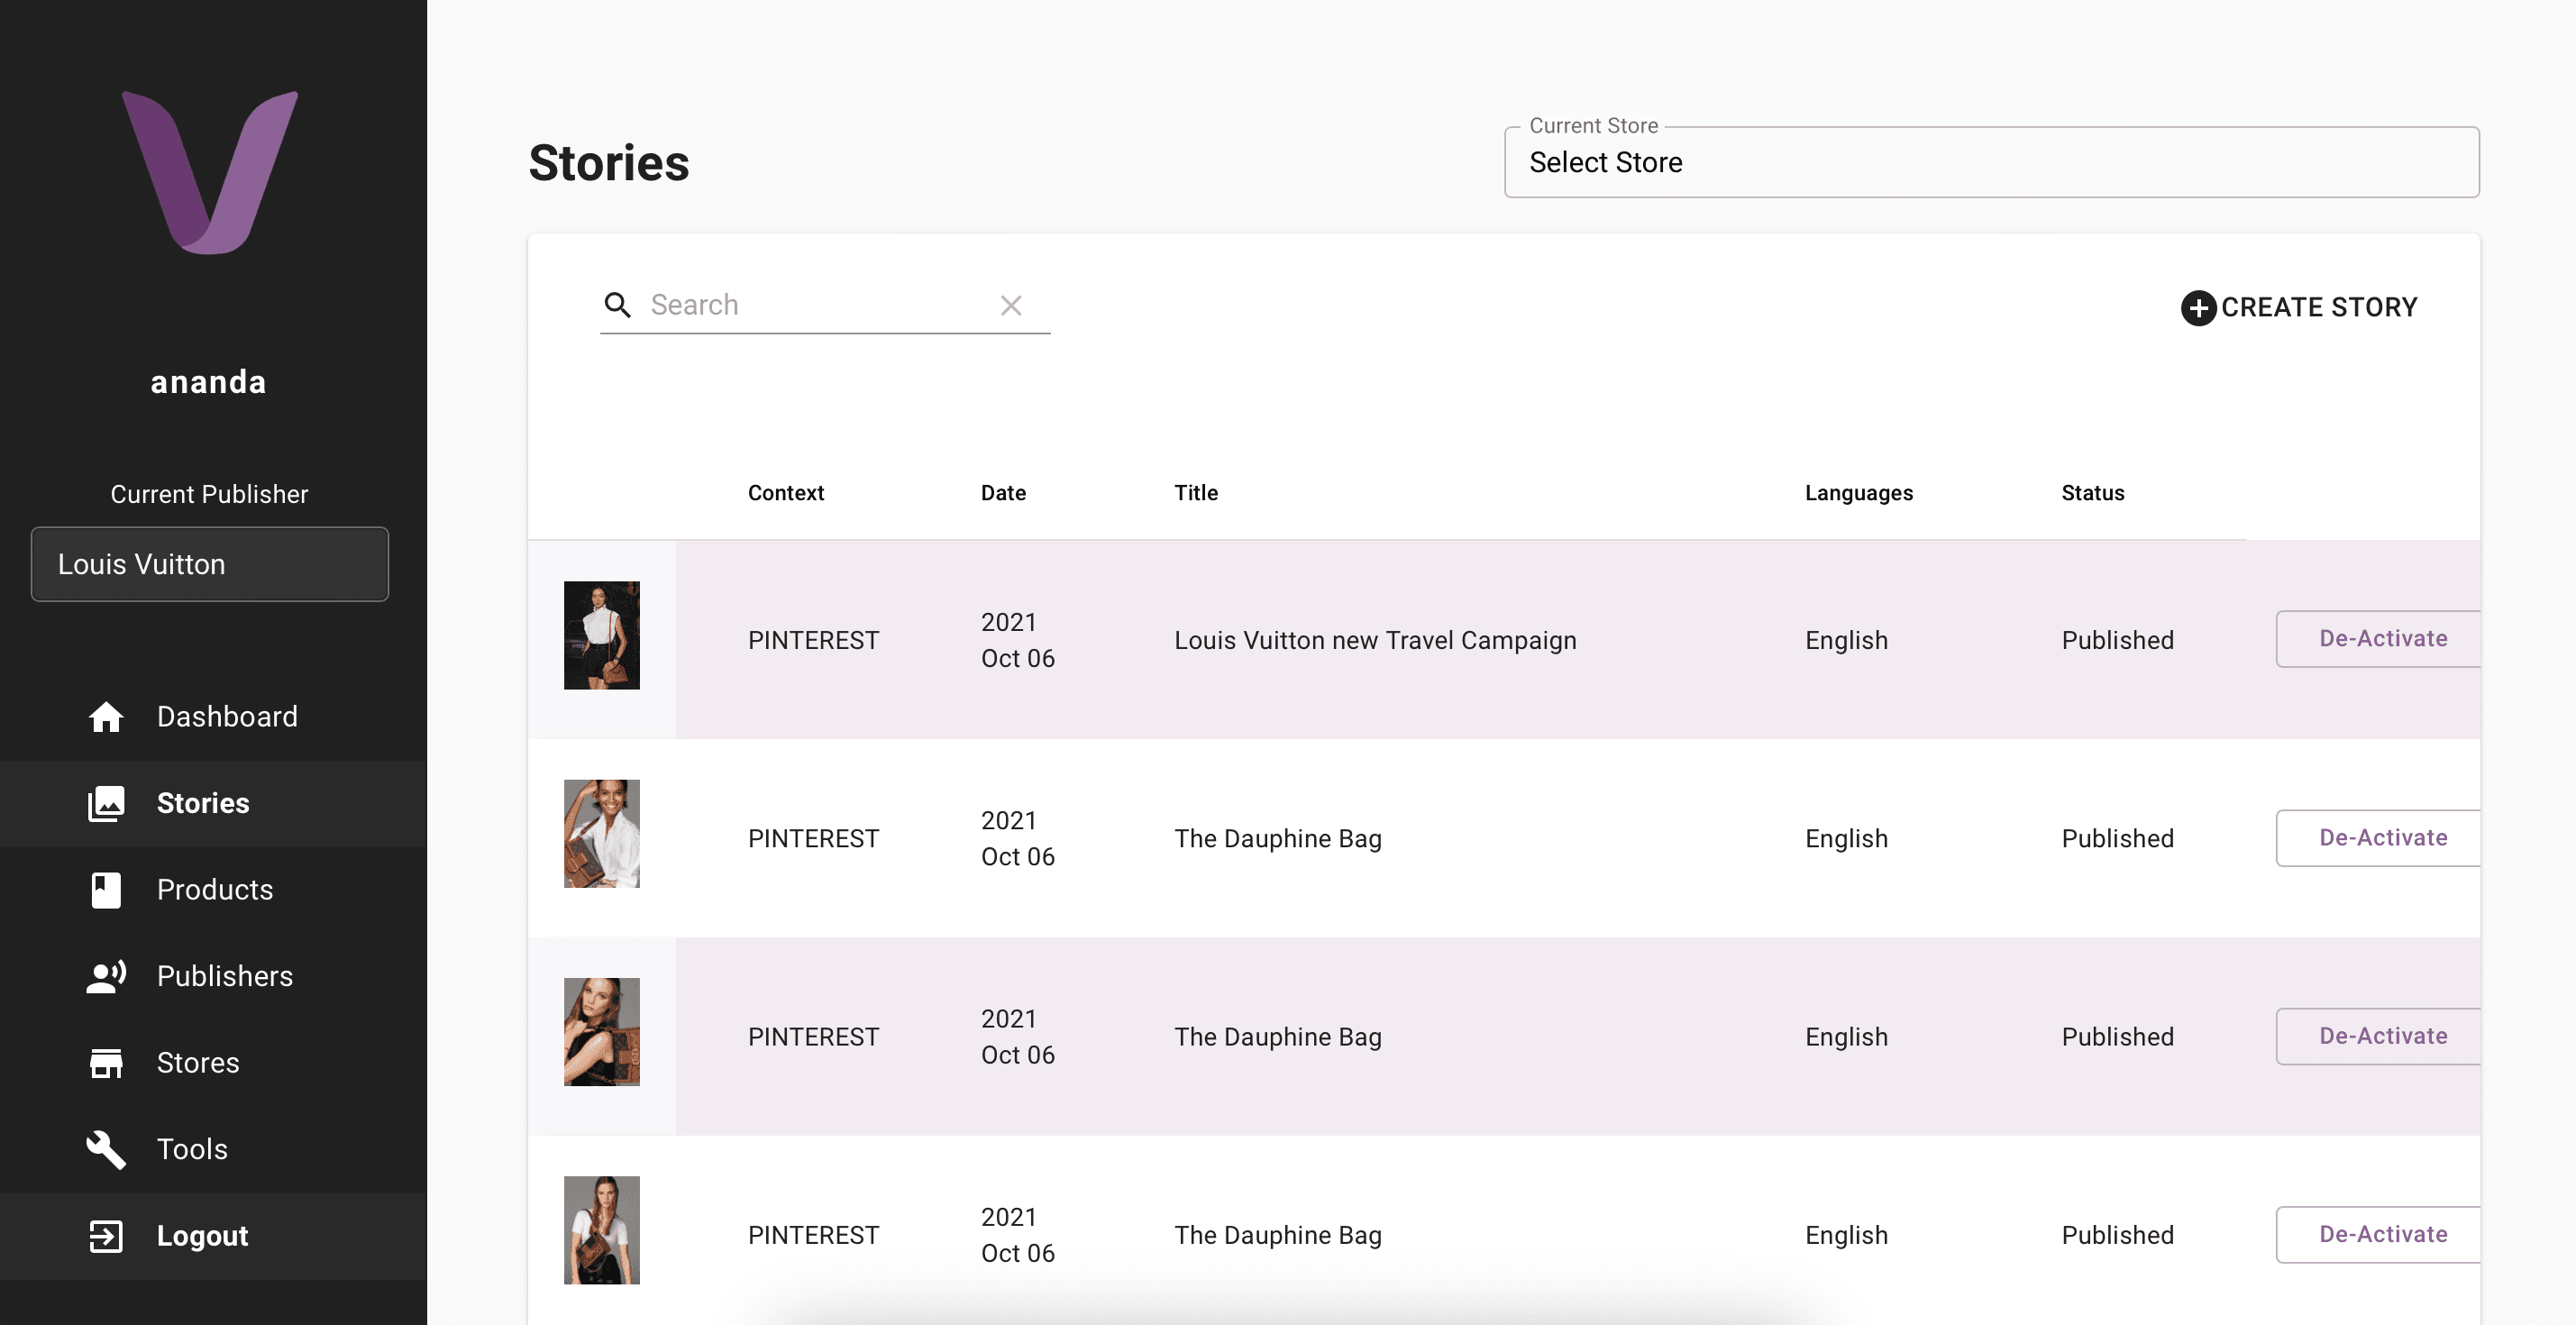Viewport: 2576px width, 1325px height.
Task: De-Activate the Louis Vuitton Travel Campaign story
Action: [x=2381, y=639]
